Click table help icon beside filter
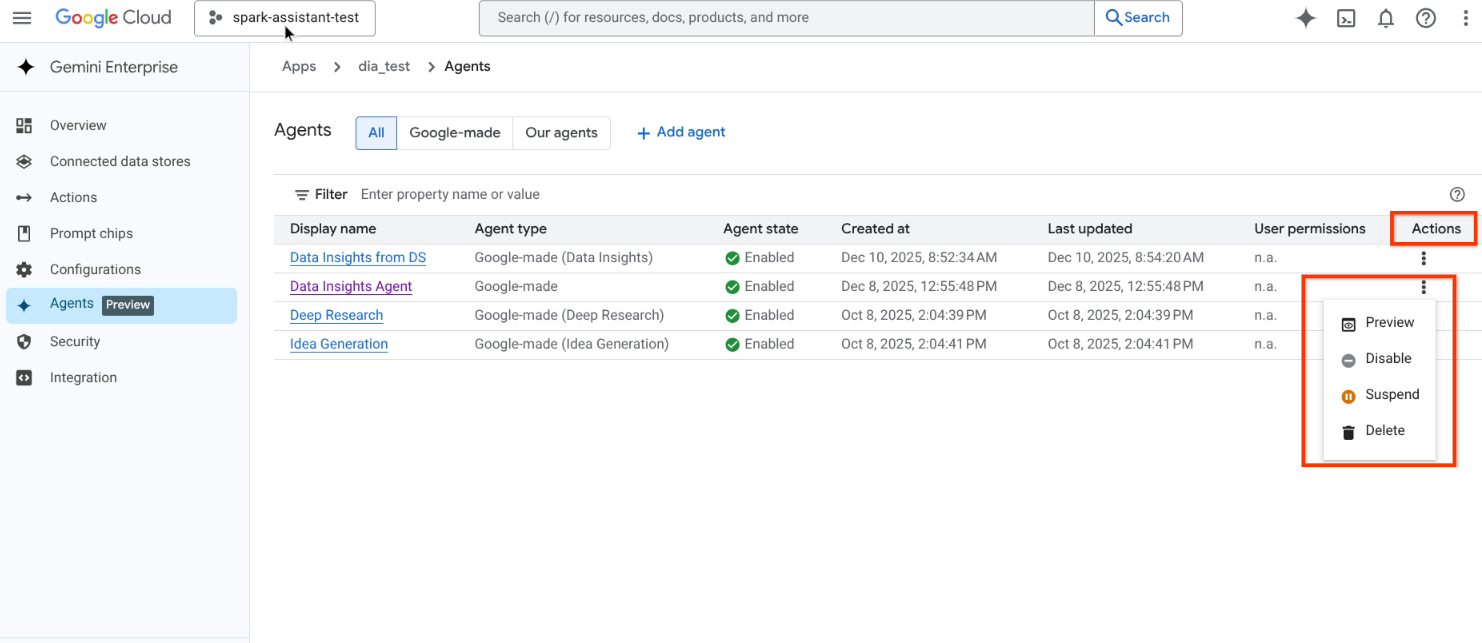 tap(1457, 195)
